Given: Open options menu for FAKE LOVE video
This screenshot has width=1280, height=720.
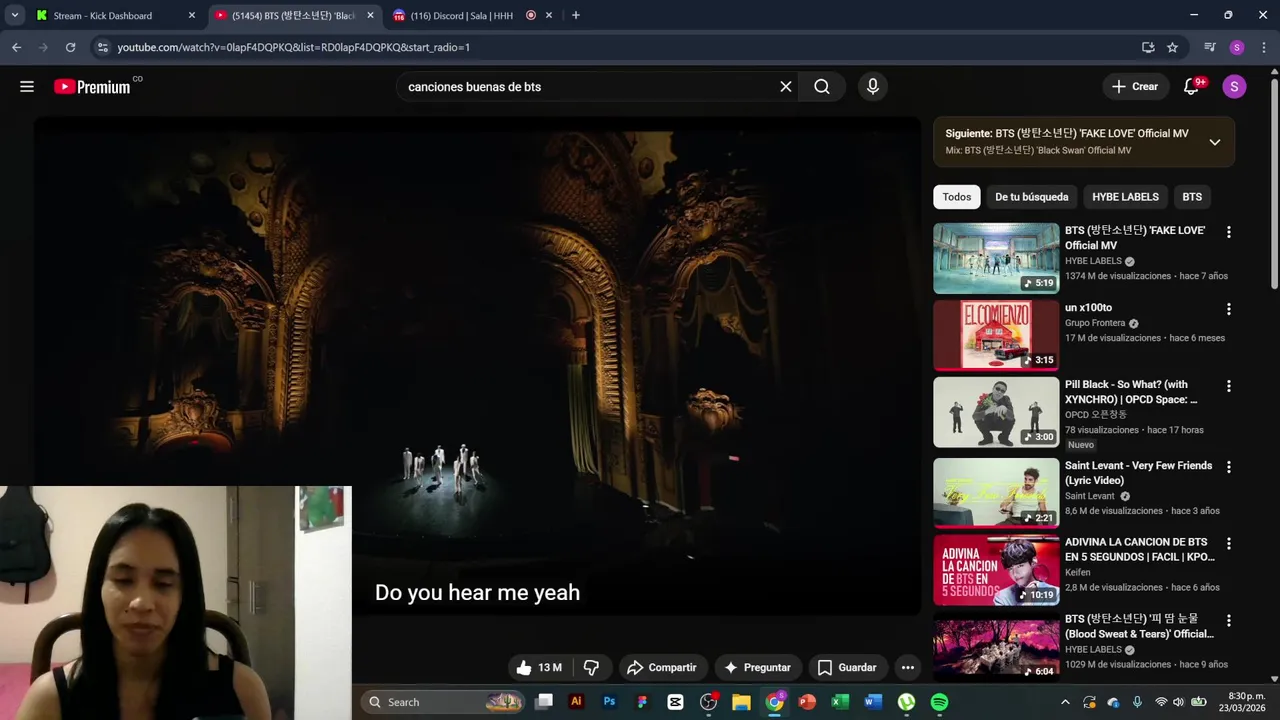Looking at the screenshot, I should (x=1229, y=232).
